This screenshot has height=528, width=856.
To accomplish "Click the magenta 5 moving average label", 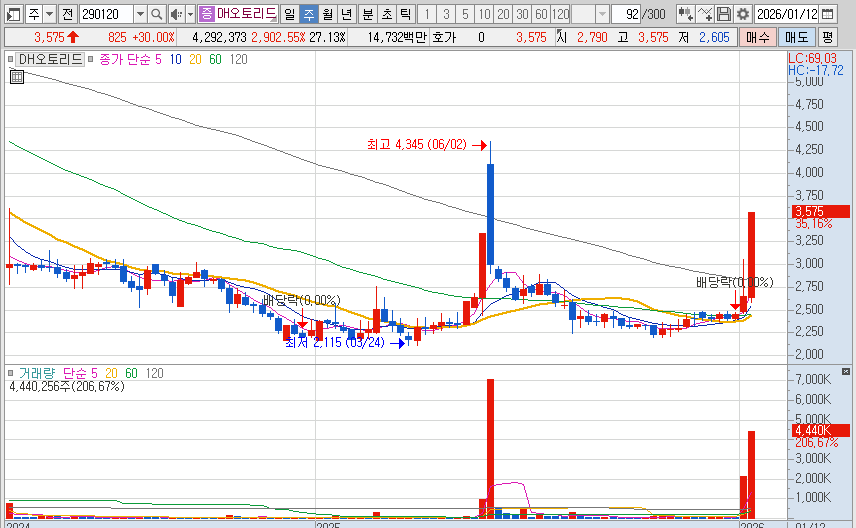I will (x=158, y=59).
